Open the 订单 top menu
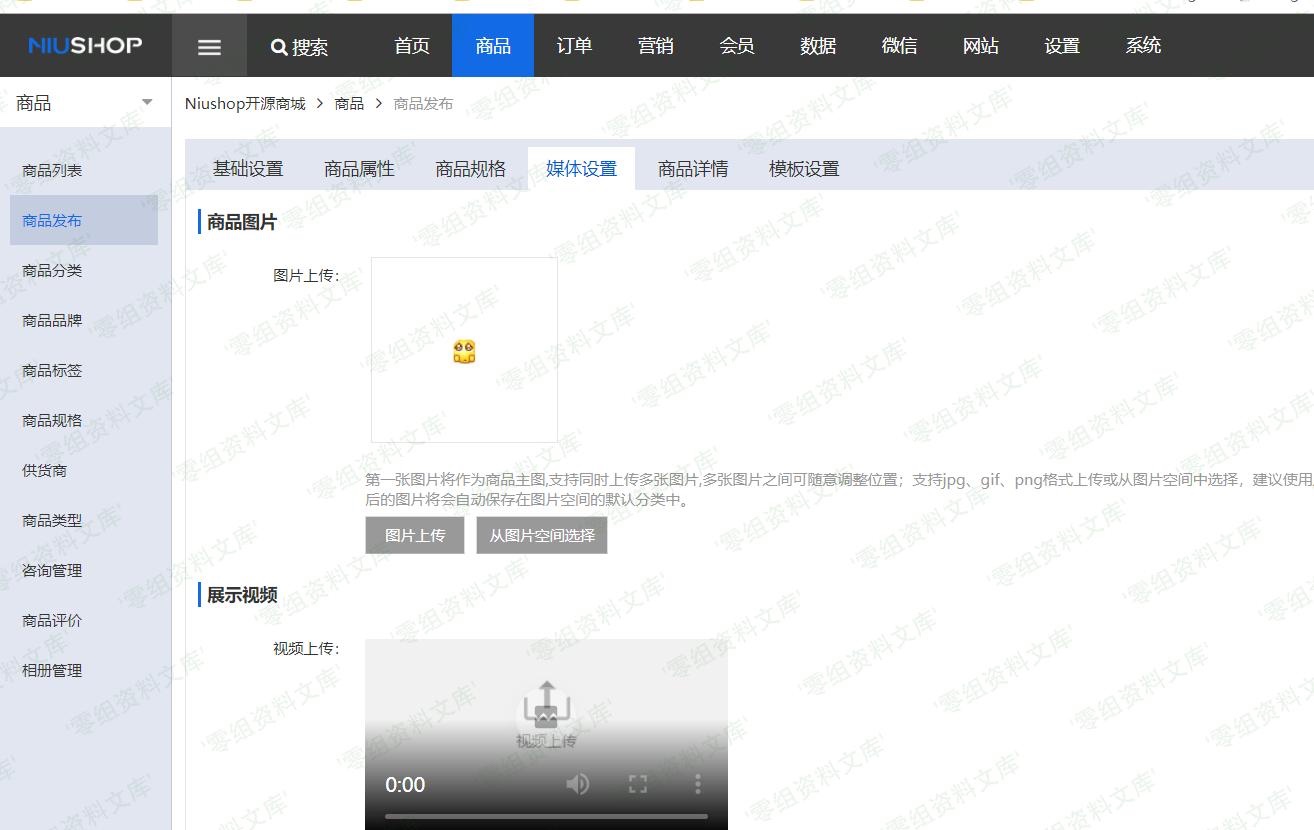Viewport: 1314px width, 830px height. [x=574, y=46]
